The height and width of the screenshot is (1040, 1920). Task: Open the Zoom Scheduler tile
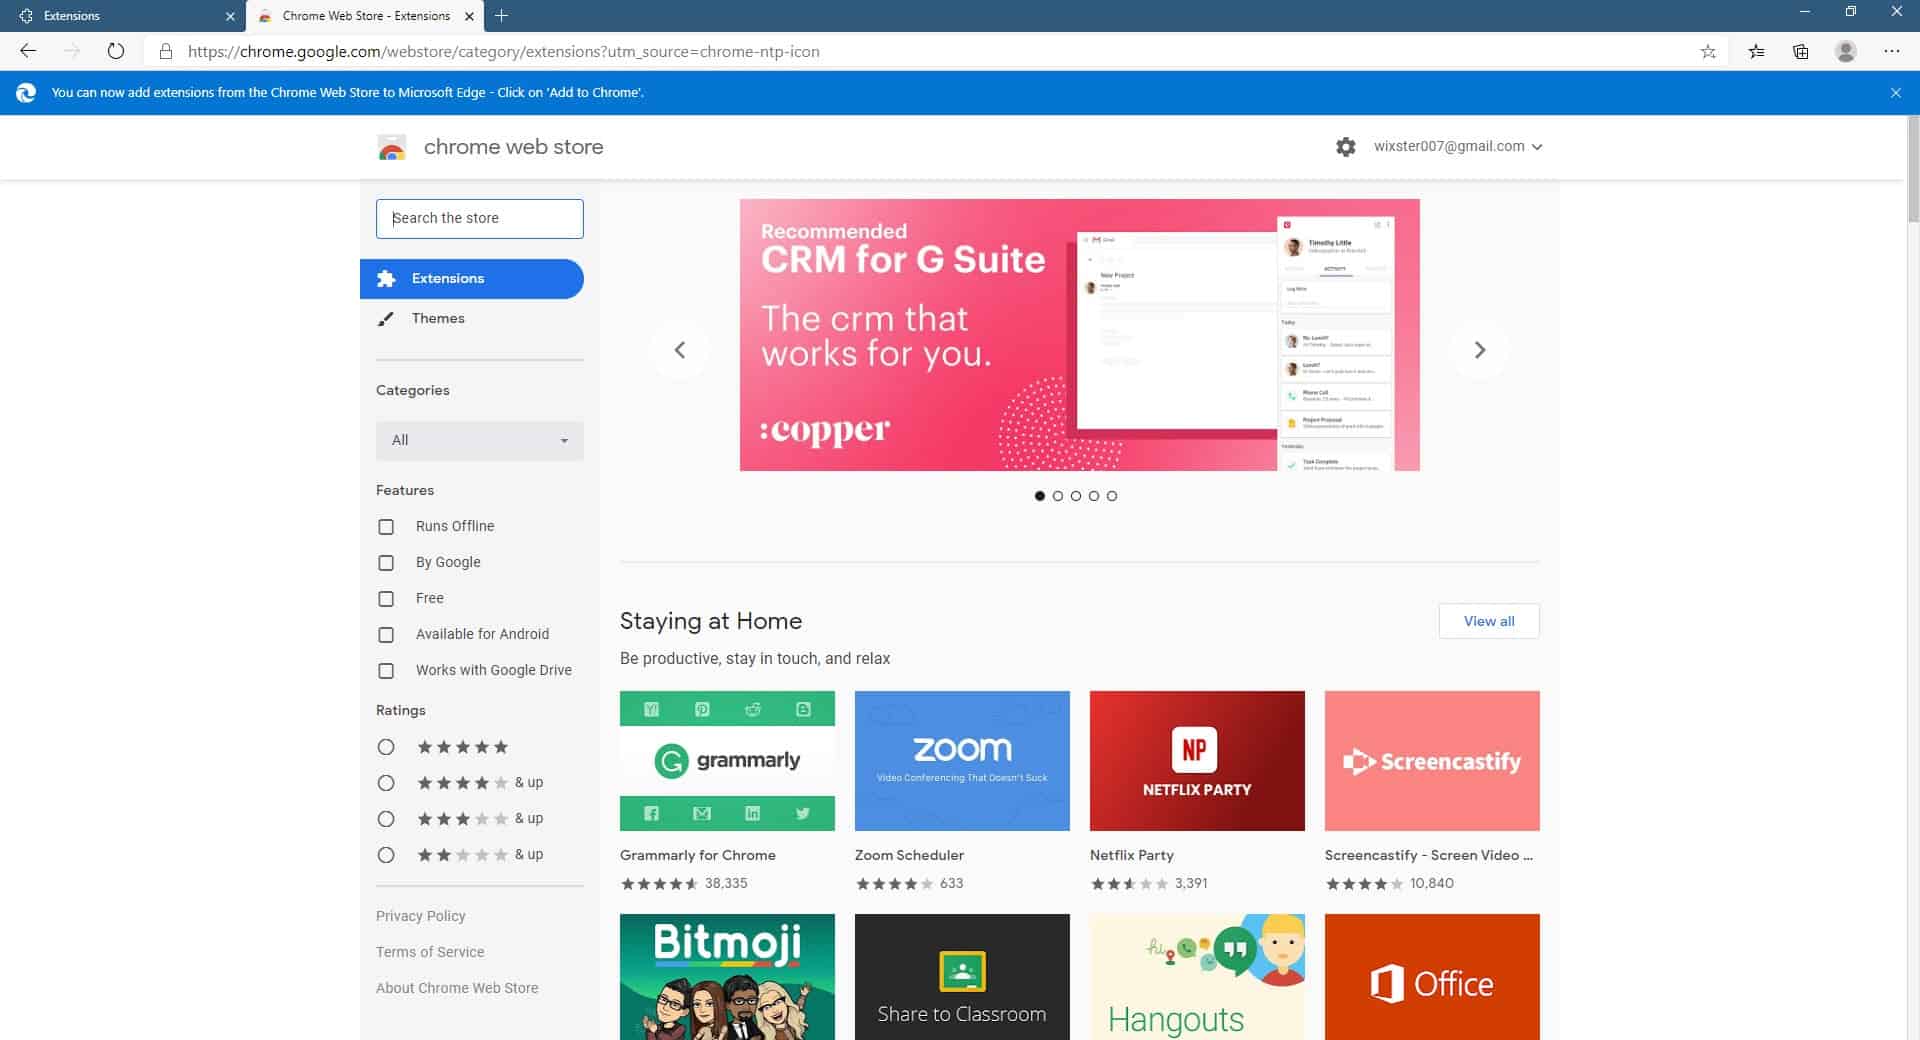pyautogui.click(x=962, y=761)
